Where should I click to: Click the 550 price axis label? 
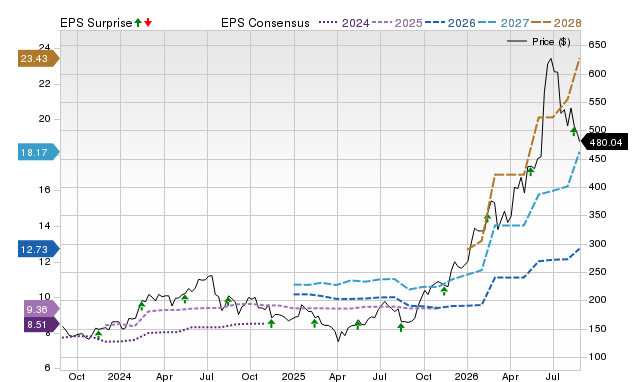point(597,102)
